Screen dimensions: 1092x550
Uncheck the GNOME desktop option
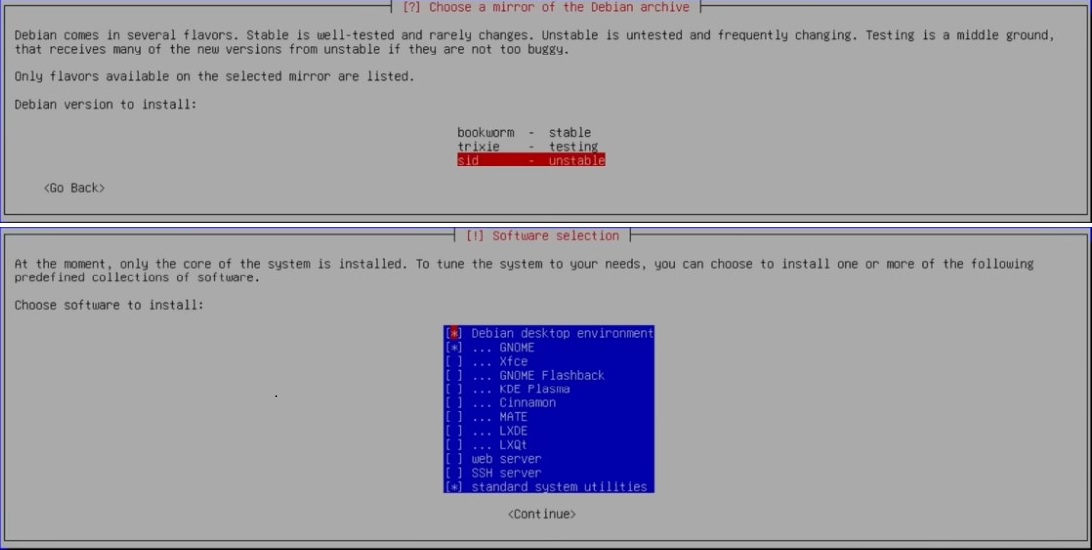[455, 347]
